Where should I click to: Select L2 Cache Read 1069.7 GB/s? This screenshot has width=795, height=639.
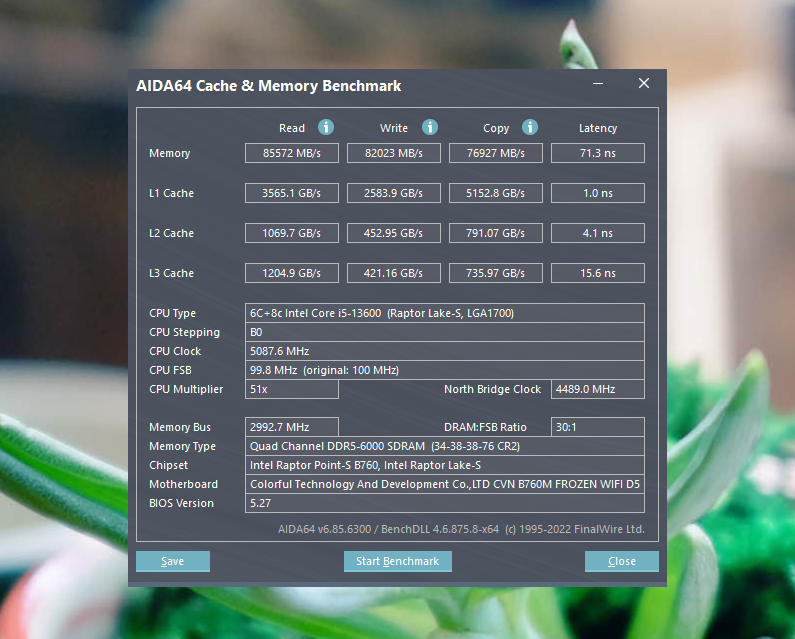click(292, 233)
